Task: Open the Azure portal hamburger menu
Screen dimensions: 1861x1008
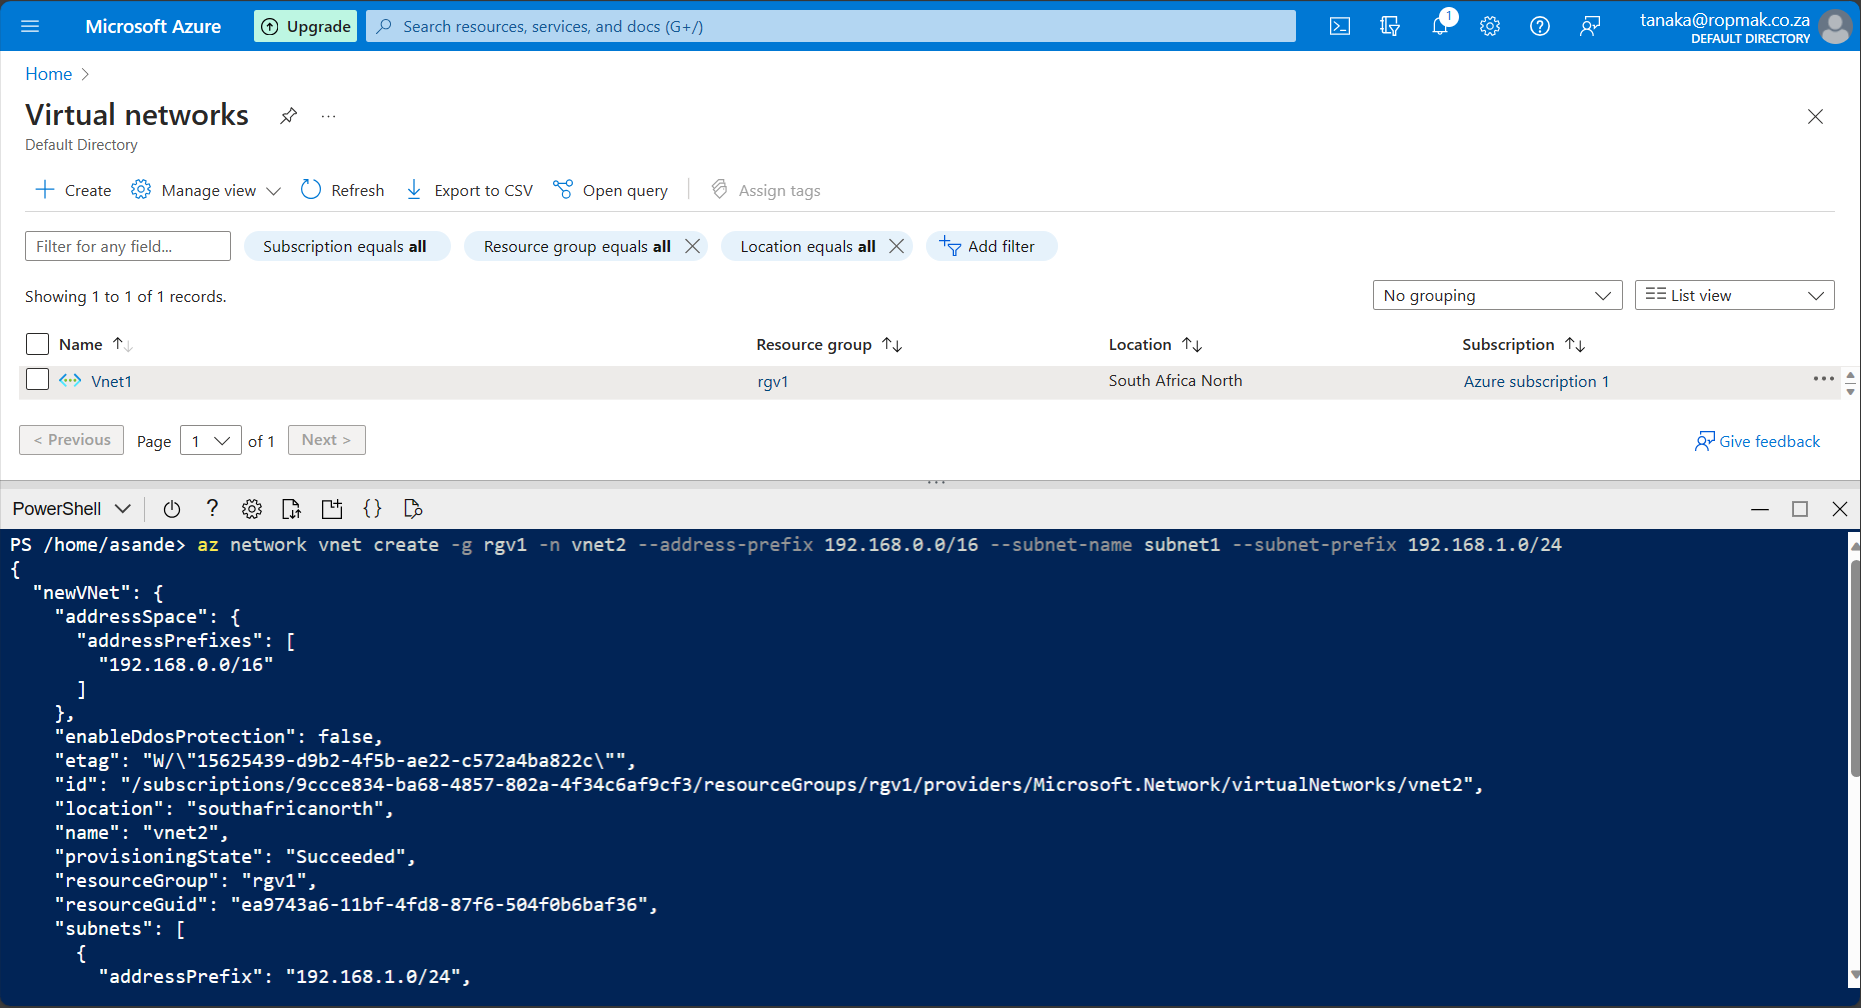Action: coord(30,26)
